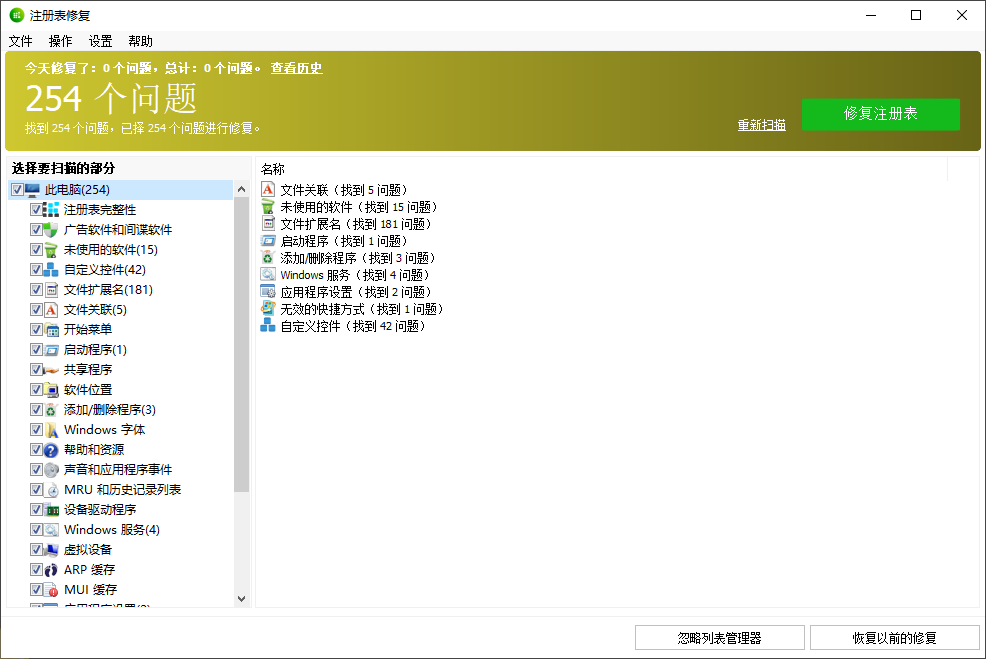This screenshot has height=659, width=986.
Task: Click the app icon in the title bar
Action: point(15,15)
